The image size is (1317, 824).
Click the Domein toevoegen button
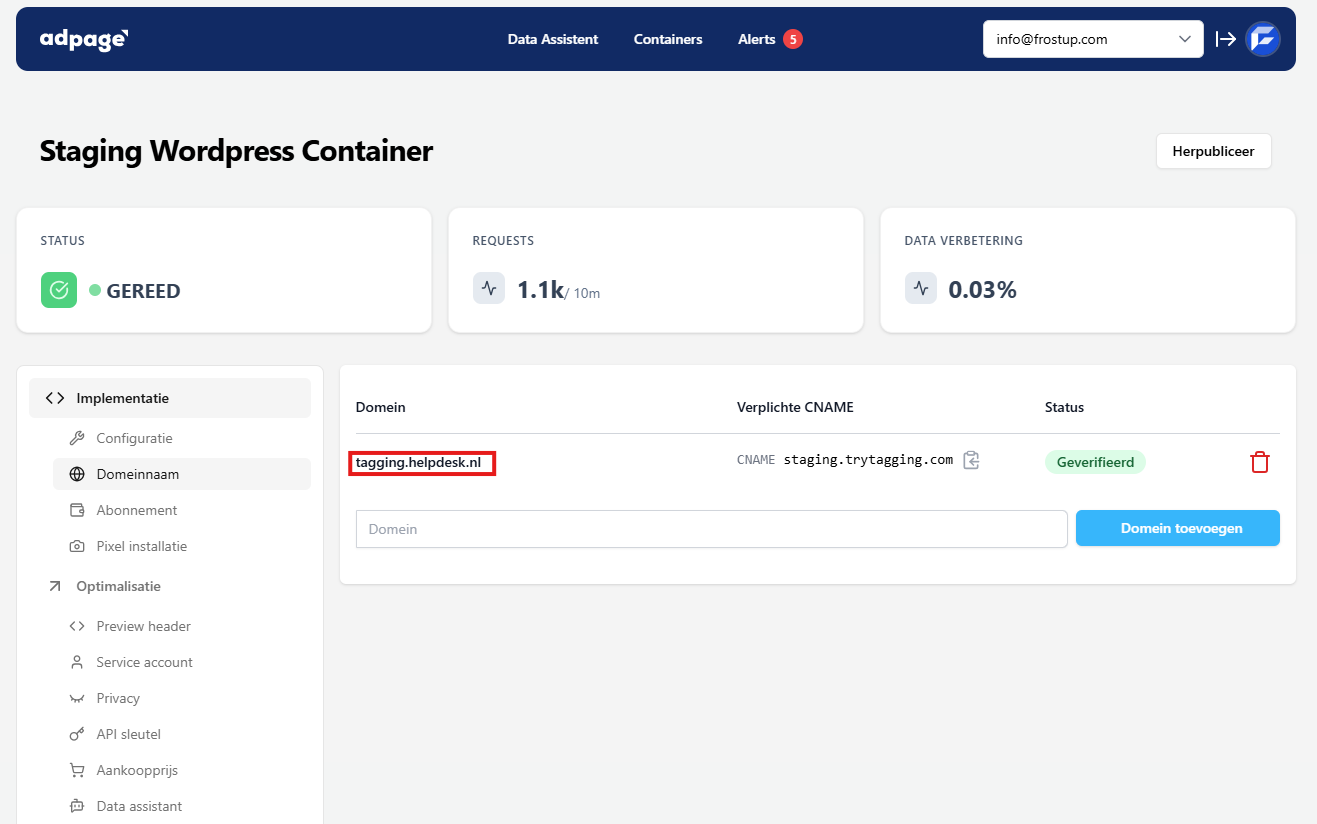[1177, 528]
